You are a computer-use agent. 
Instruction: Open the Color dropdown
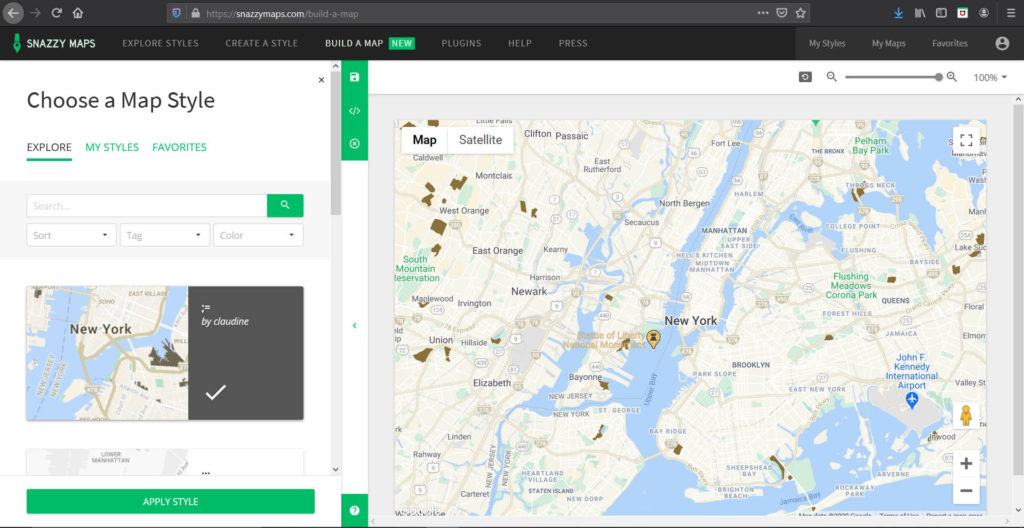coord(258,235)
